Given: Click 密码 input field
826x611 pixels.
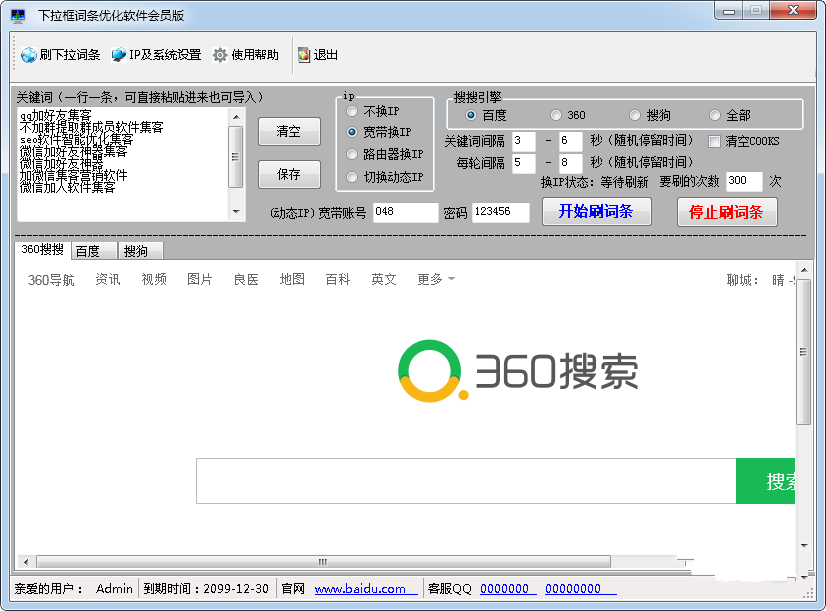Looking at the screenshot, I should [x=500, y=212].
